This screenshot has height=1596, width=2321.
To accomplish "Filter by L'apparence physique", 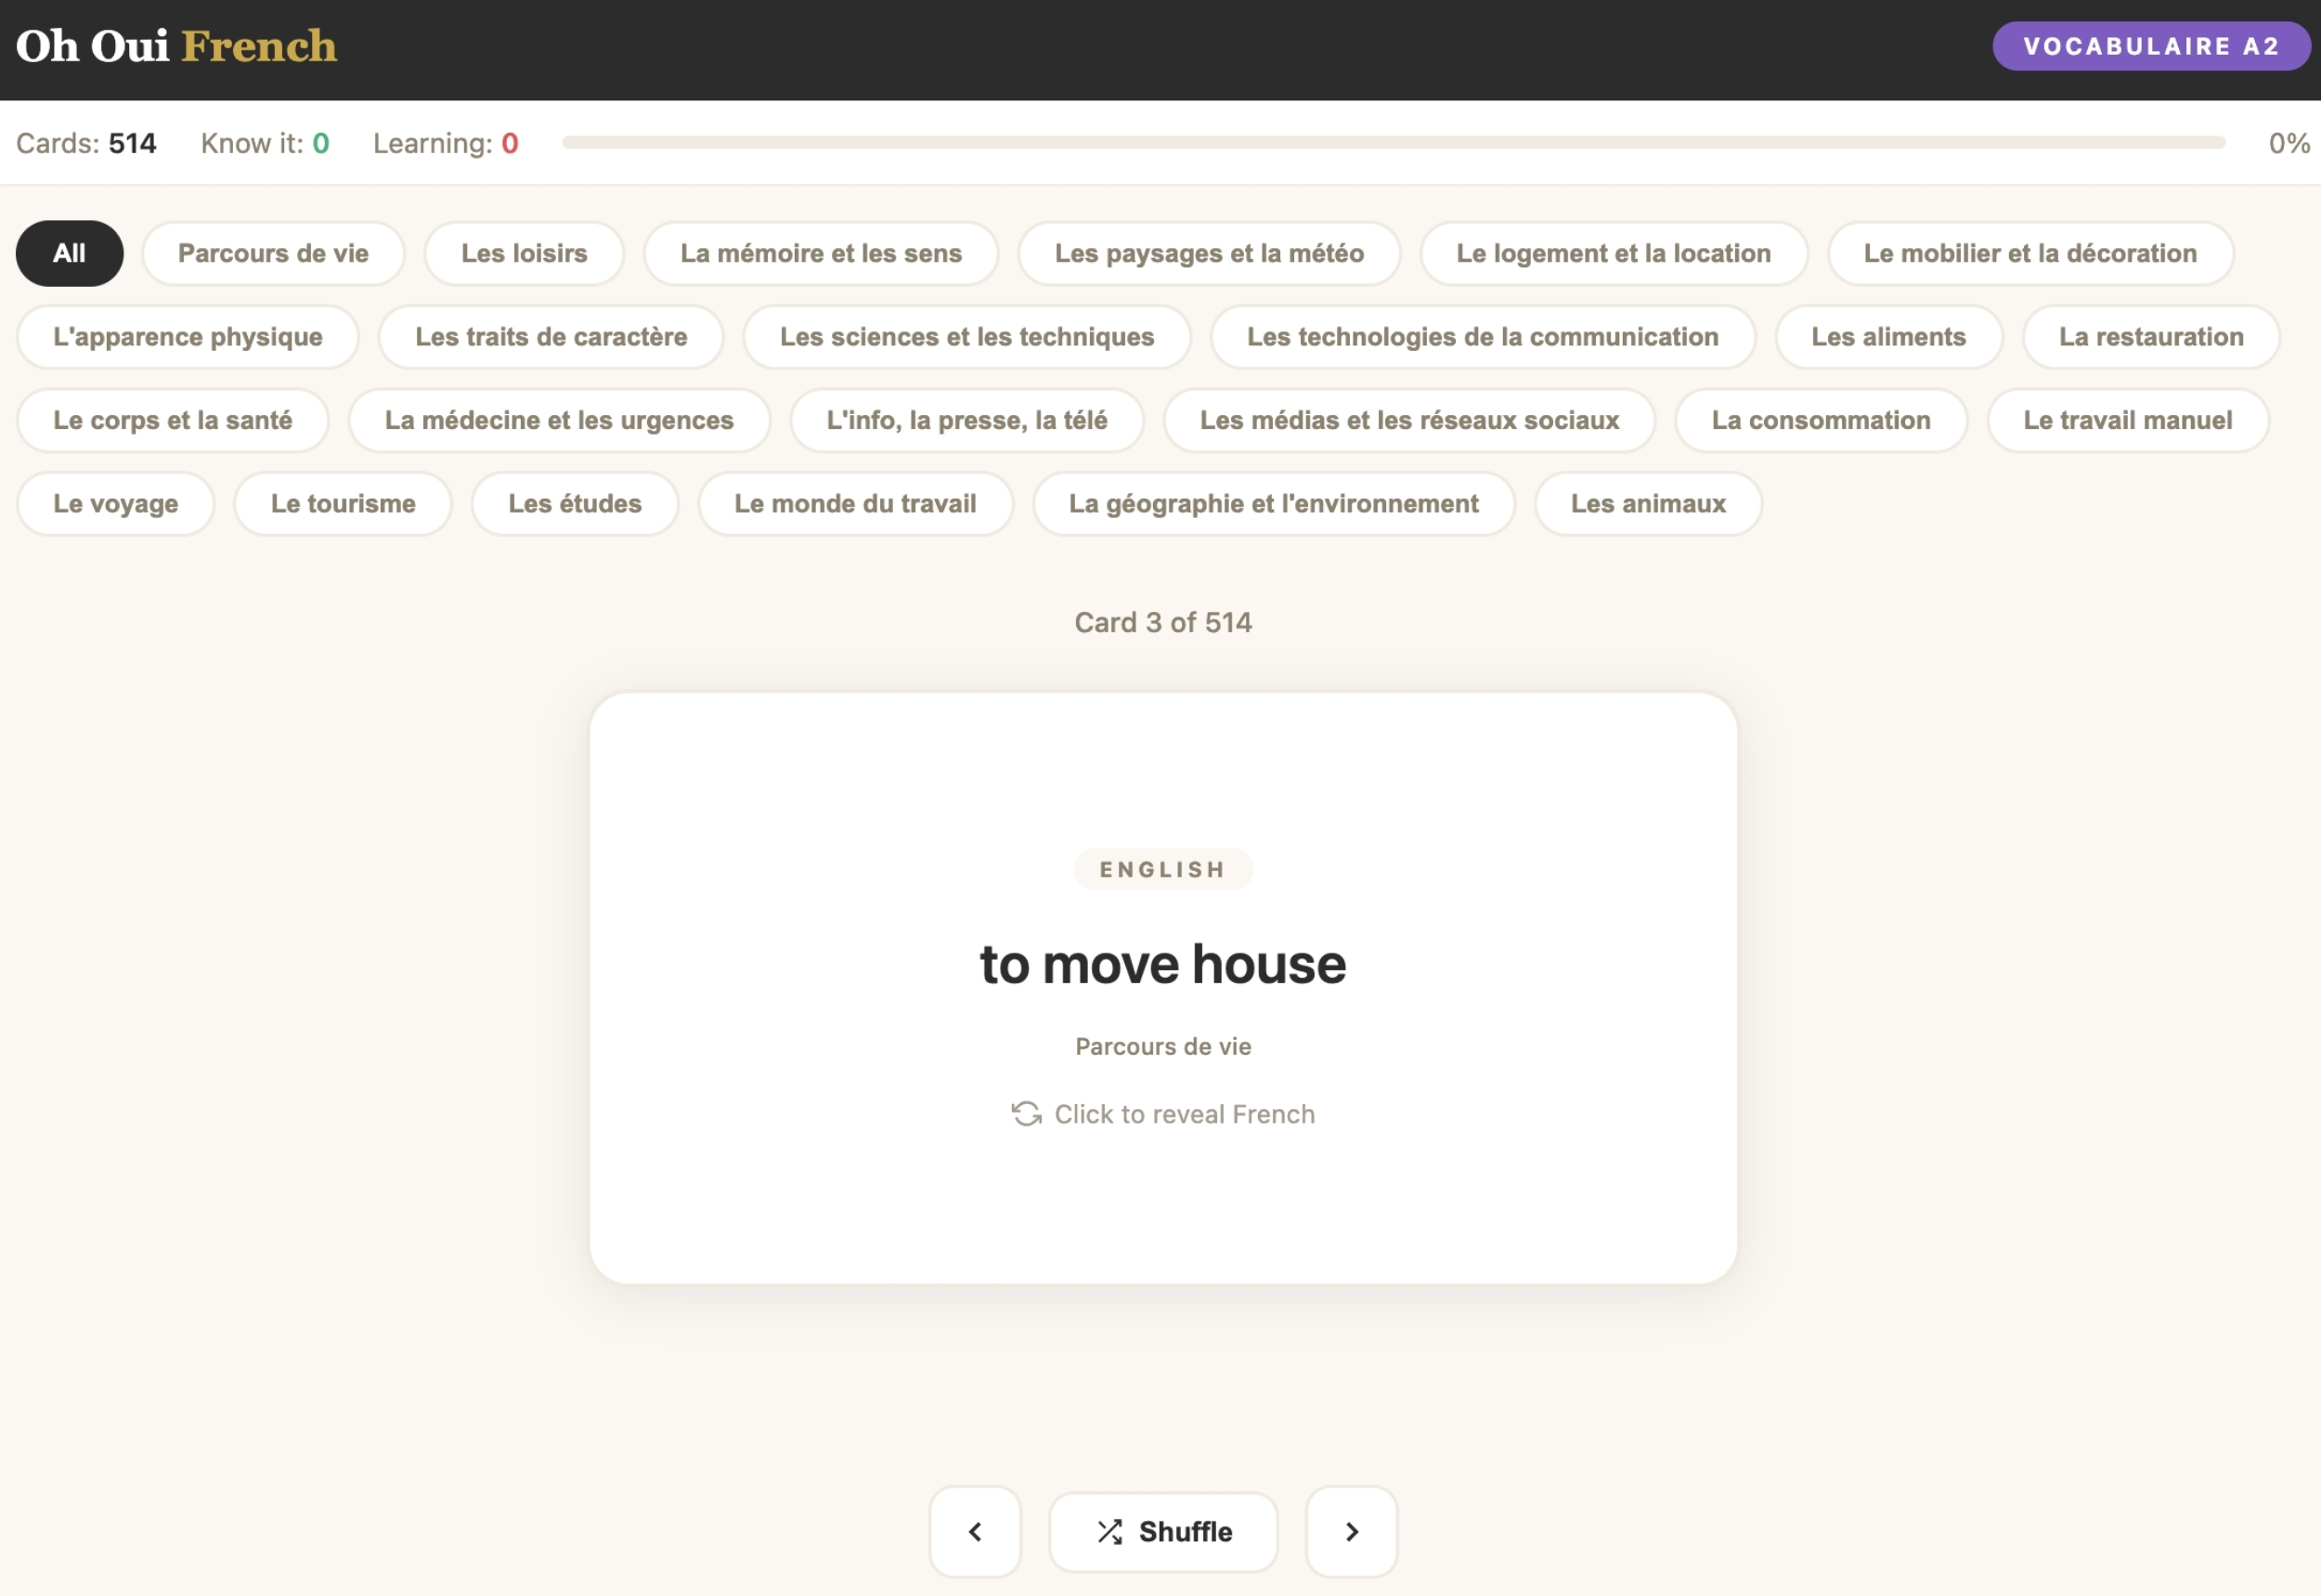I will coord(188,336).
